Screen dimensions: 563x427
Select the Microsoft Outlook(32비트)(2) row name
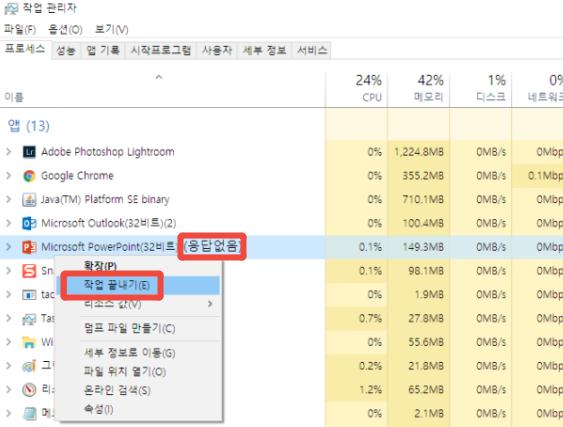coord(108,223)
